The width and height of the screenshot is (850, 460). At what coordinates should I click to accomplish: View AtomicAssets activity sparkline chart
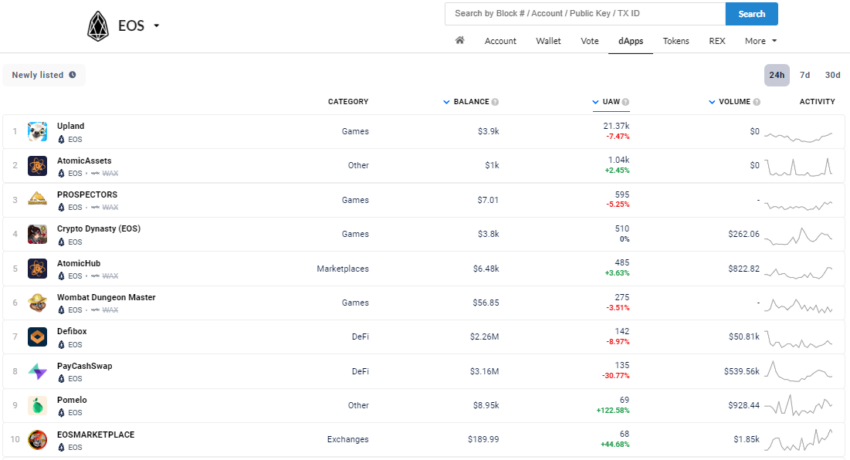coord(798,167)
